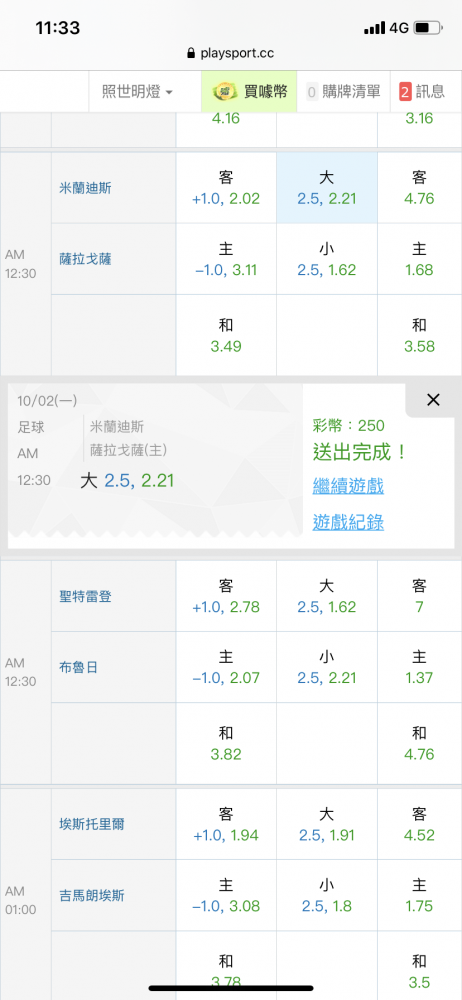Select 大 2.5, 1.62 for 聖特雷登 match
Image resolution: width=462 pixels, height=1000 pixels.
tap(327, 596)
